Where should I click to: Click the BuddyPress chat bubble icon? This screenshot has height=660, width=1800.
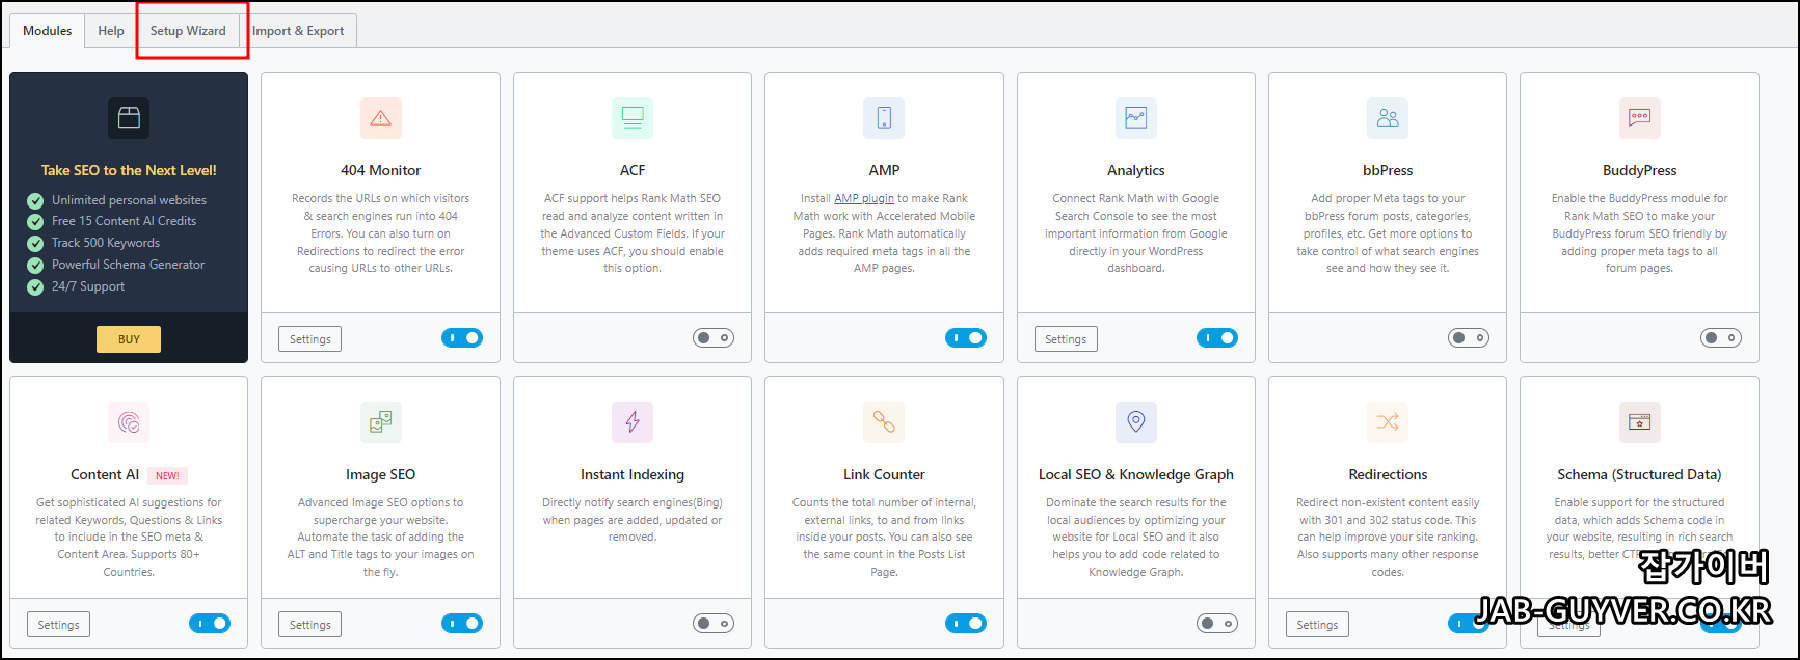[1640, 118]
